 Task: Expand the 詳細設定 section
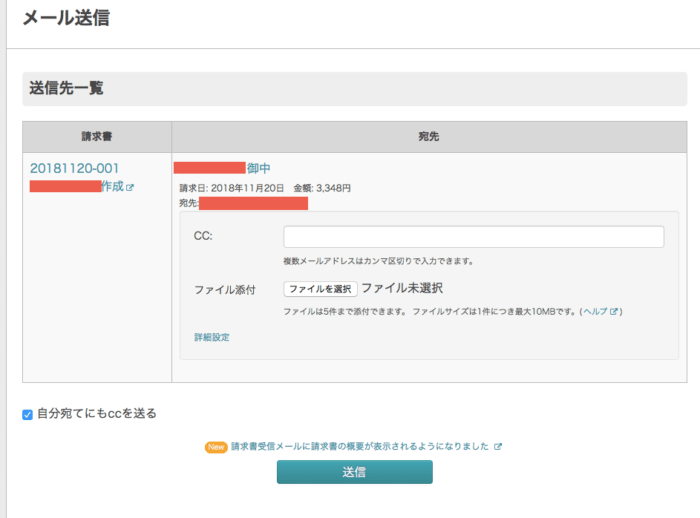click(211, 337)
